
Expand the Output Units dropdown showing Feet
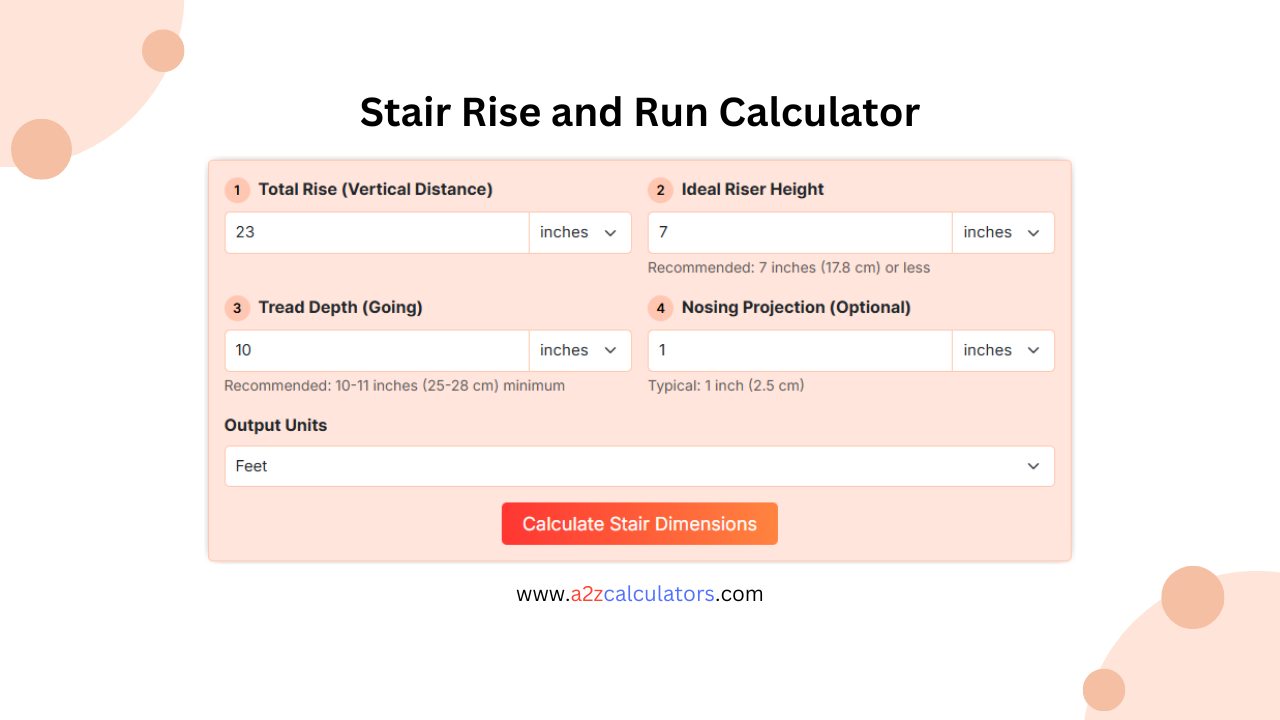pyautogui.click(x=640, y=466)
